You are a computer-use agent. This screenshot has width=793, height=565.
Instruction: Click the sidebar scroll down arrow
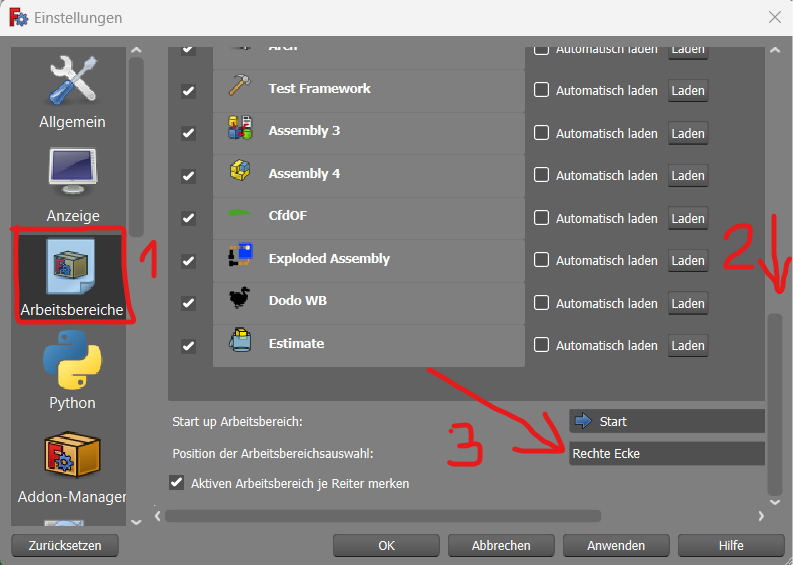(x=136, y=523)
